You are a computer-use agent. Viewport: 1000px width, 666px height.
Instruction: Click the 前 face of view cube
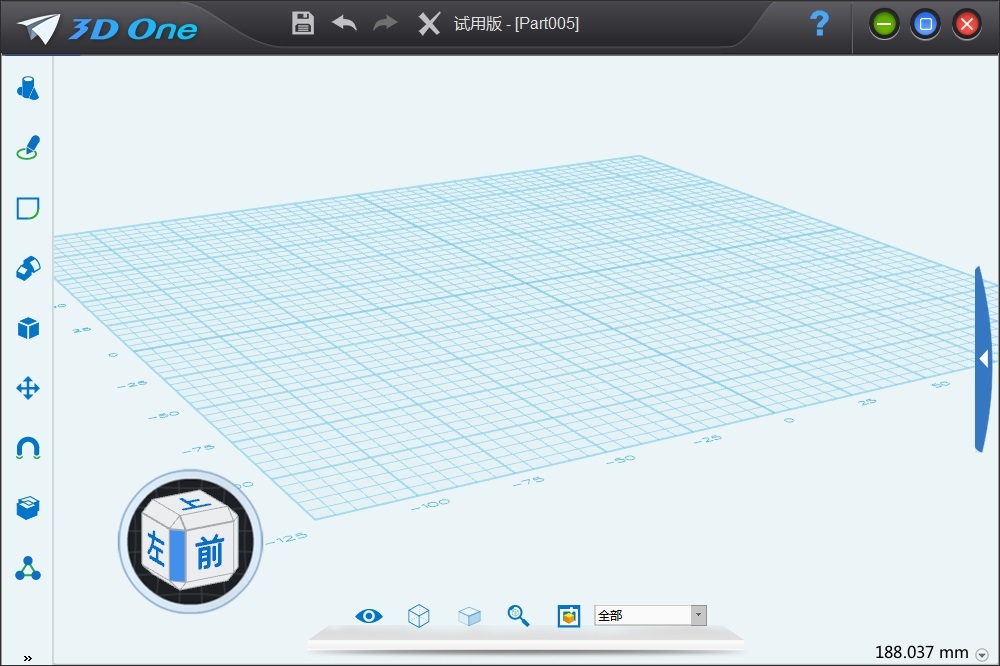(209, 551)
